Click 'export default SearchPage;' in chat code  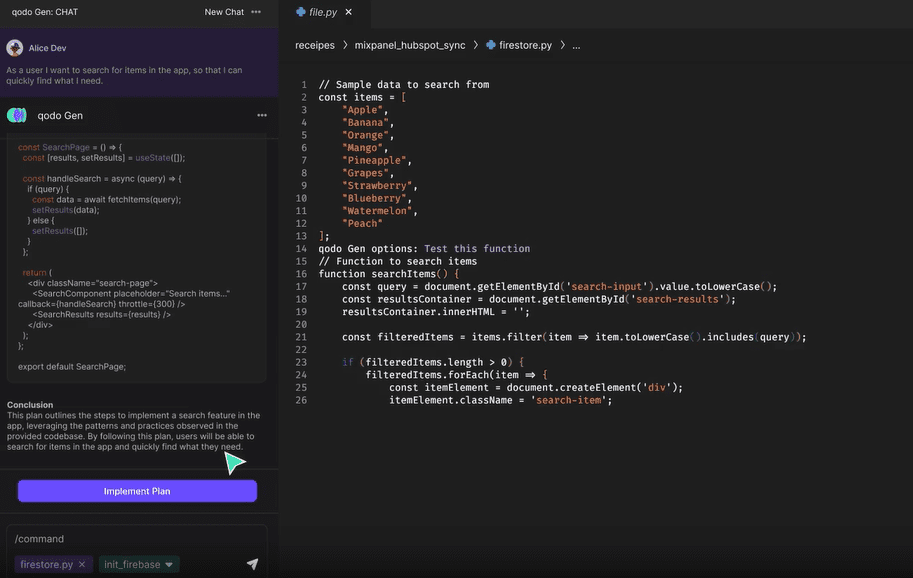(x=72, y=367)
